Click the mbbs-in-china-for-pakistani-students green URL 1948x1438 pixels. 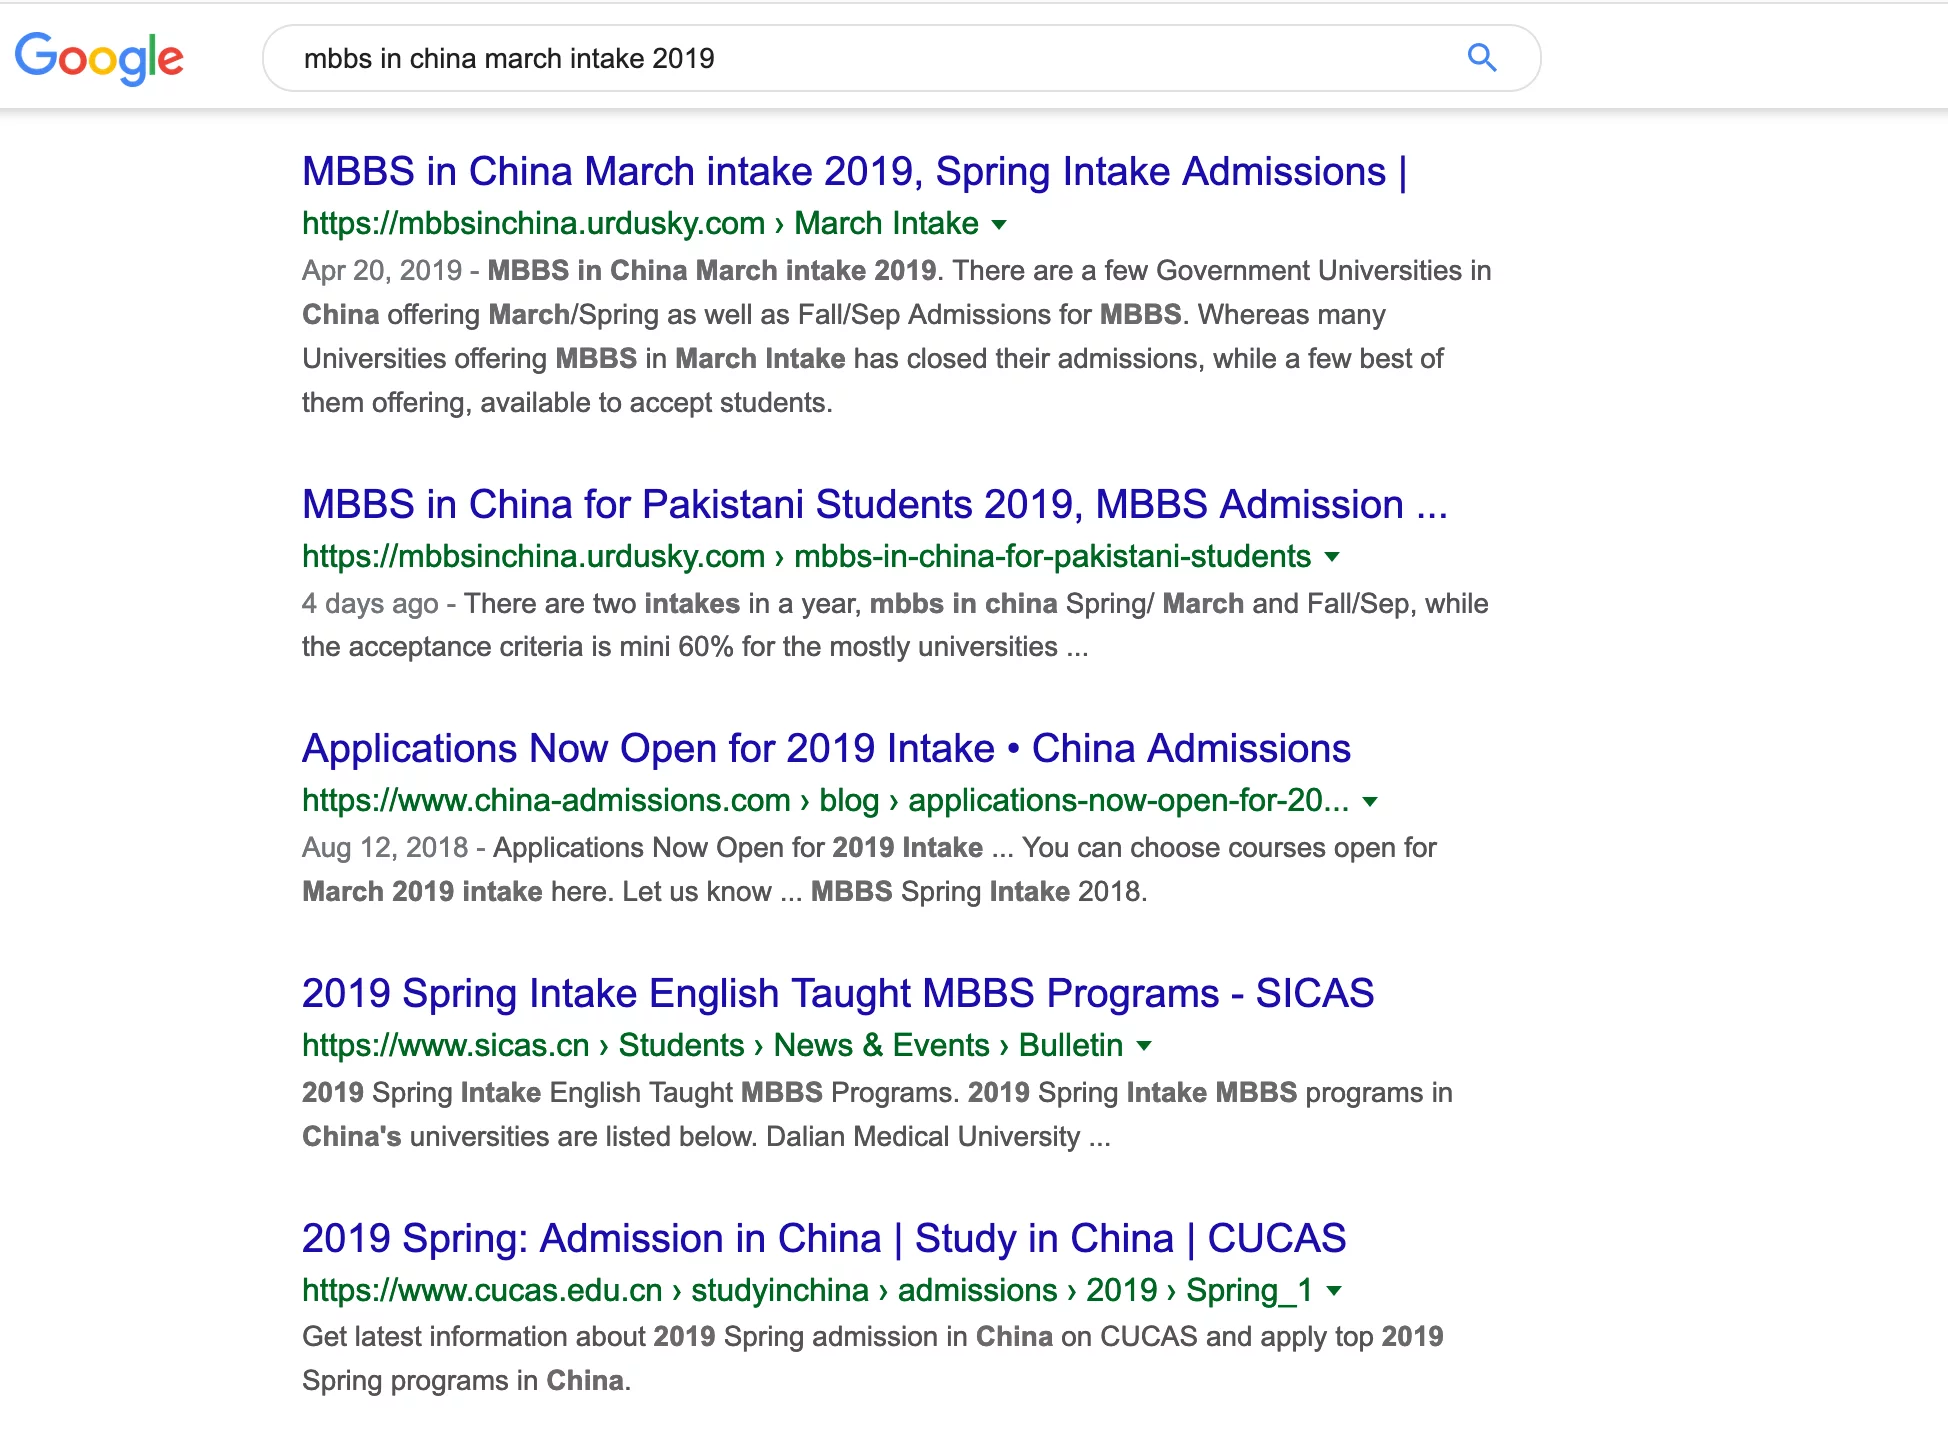point(806,557)
